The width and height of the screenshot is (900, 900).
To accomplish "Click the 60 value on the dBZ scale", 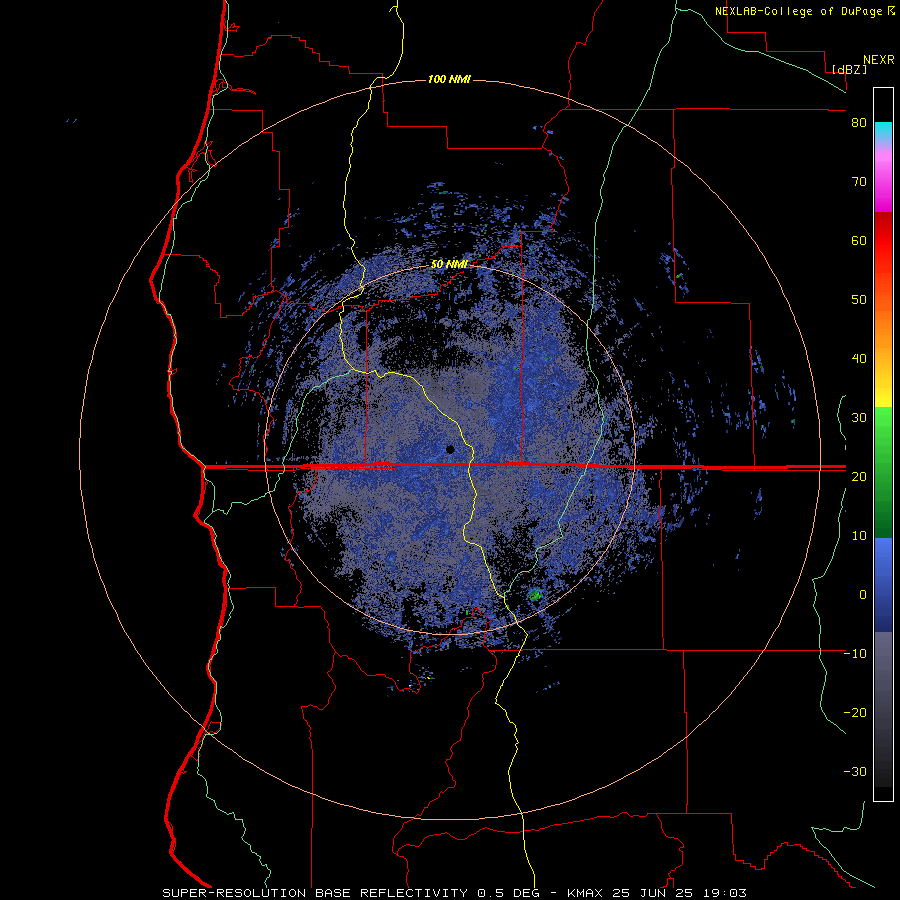I will (859, 240).
